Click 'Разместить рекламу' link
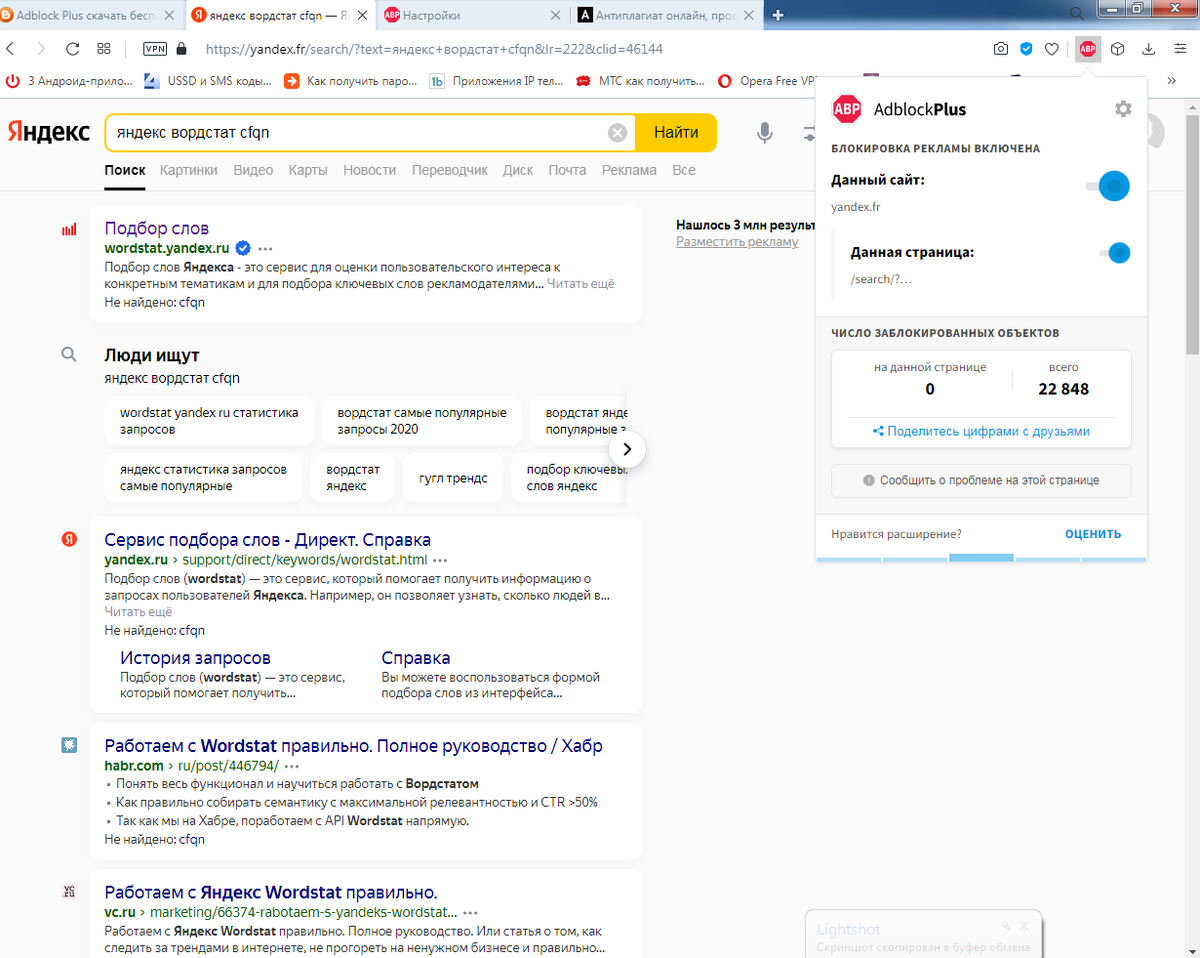 tap(737, 241)
